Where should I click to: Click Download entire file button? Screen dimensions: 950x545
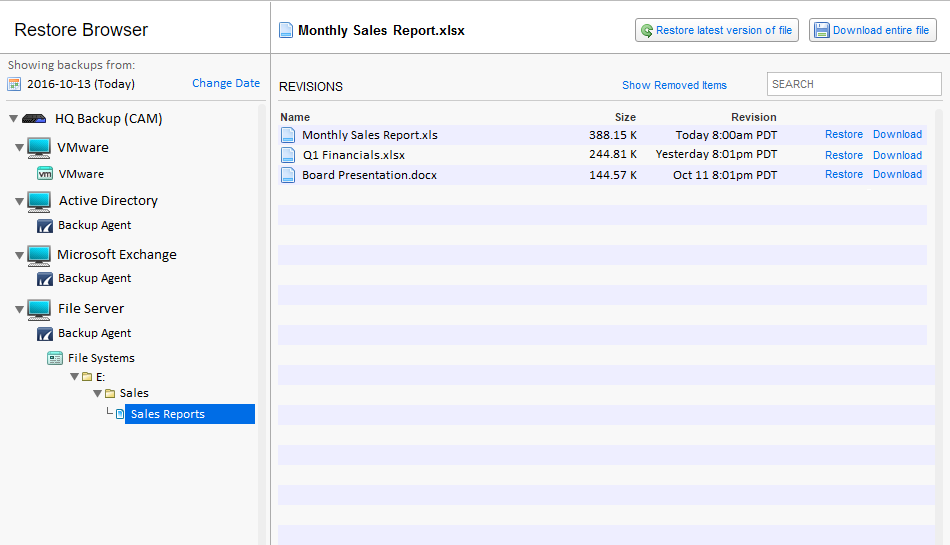[x=872, y=30]
